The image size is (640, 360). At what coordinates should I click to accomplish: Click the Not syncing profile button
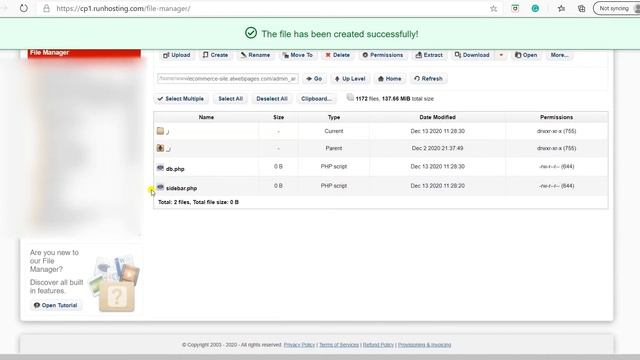click(616, 8)
